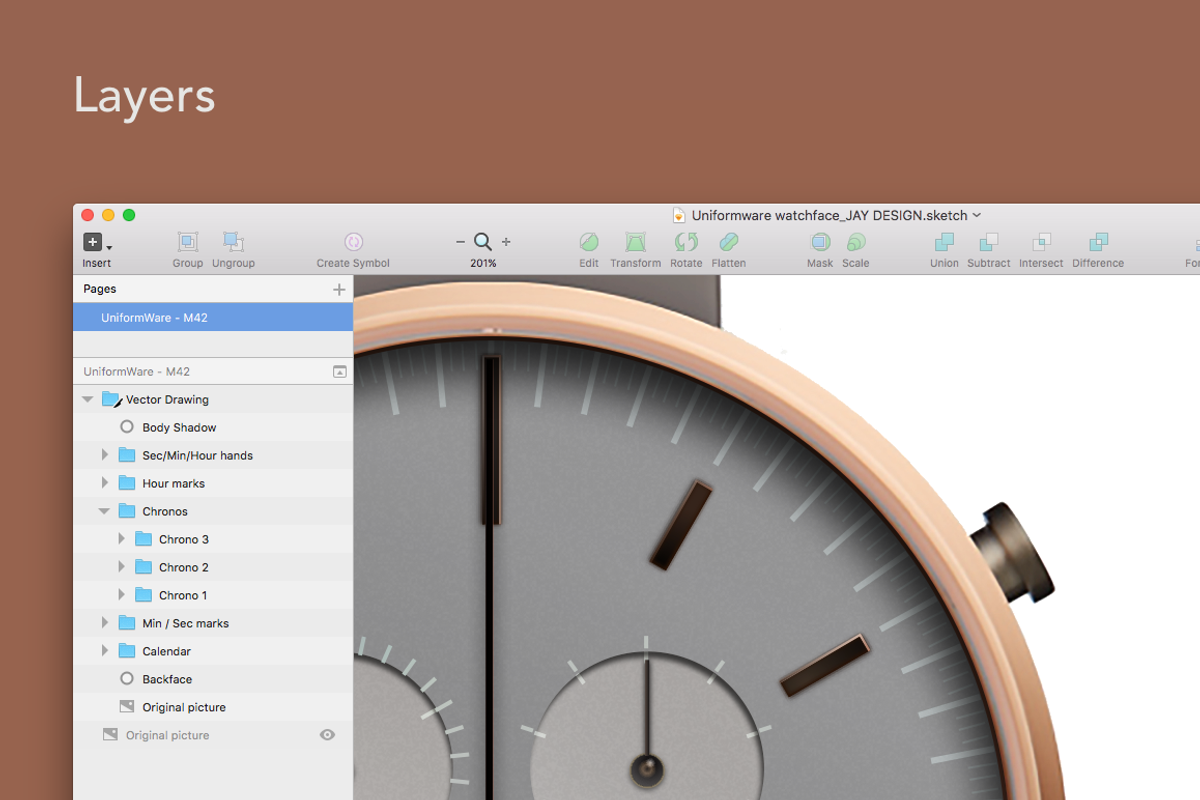The image size is (1200, 800).
Task: Click the Group toolbar icon
Action: coord(187,242)
